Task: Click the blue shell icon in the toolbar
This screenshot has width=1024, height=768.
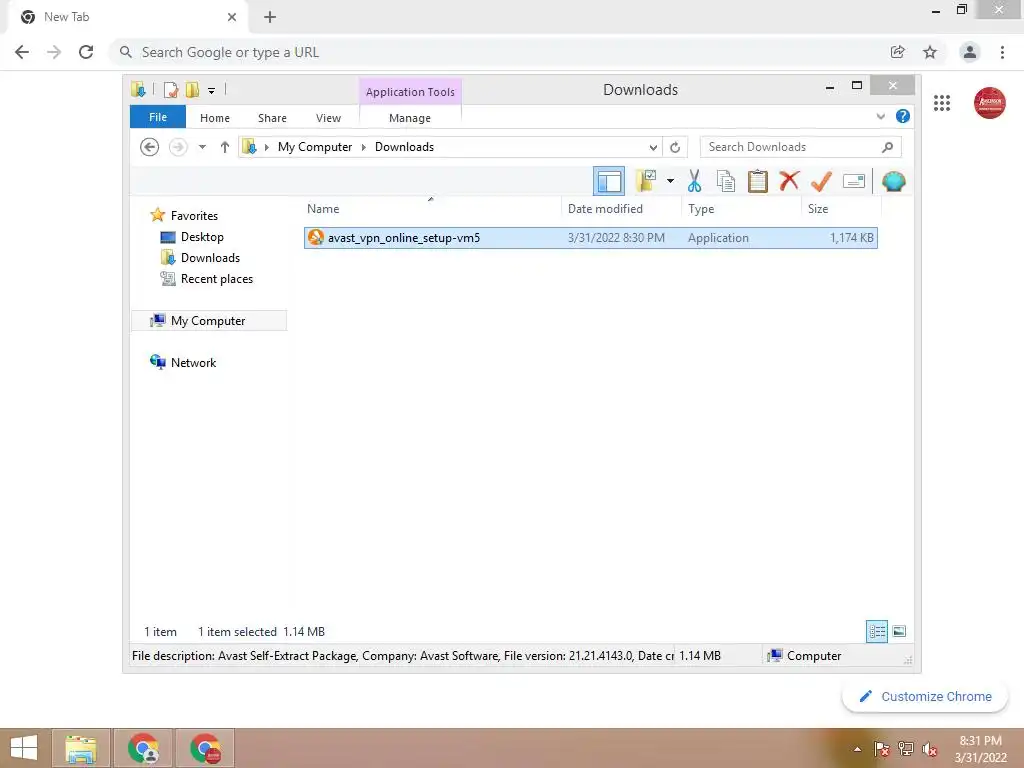Action: (x=893, y=181)
